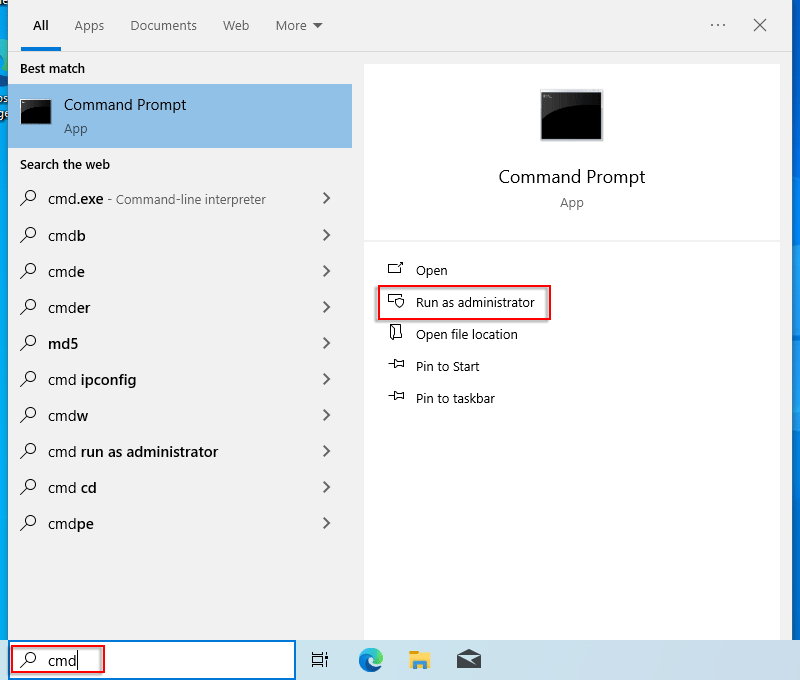The height and width of the screenshot is (680, 800).
Task: Click the Command Prompt icon in Best match
Action: click(36, 112)
